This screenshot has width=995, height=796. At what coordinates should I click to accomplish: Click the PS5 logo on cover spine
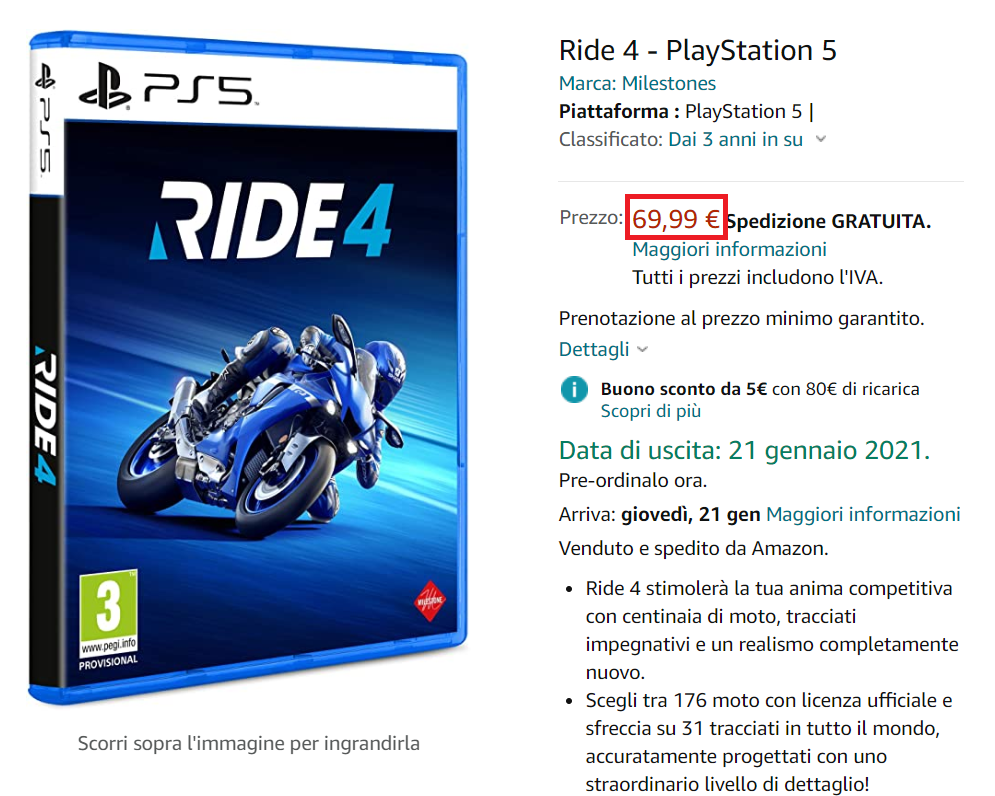pyautogui.click(x=45, y=121)
